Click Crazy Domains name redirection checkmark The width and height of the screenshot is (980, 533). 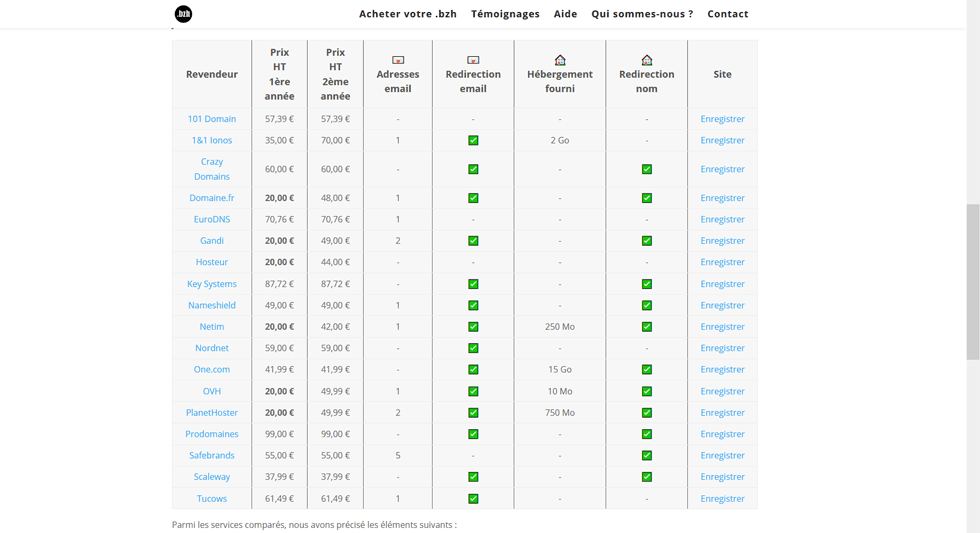647,169
